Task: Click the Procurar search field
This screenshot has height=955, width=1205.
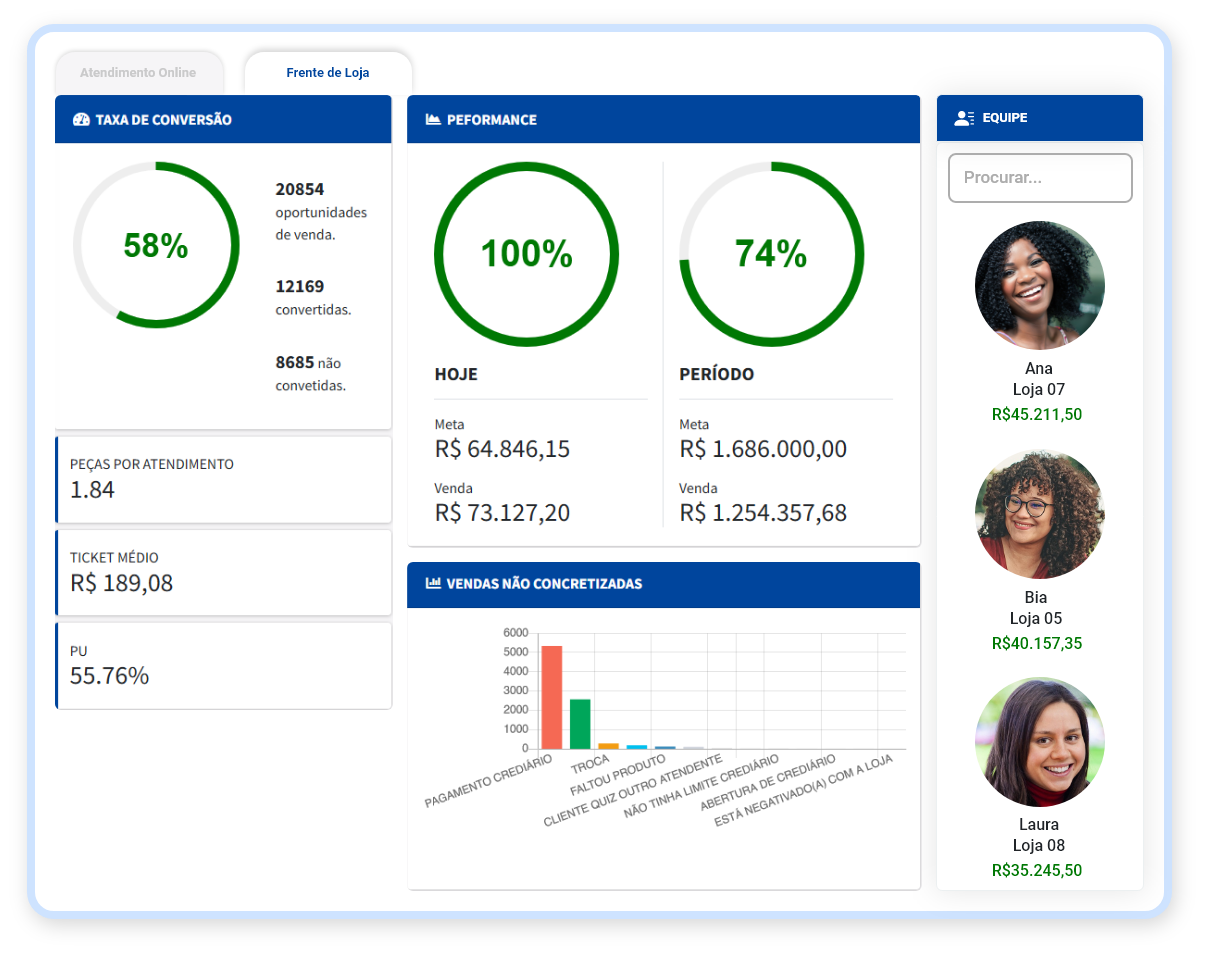Action: (x=1040, y=178)
